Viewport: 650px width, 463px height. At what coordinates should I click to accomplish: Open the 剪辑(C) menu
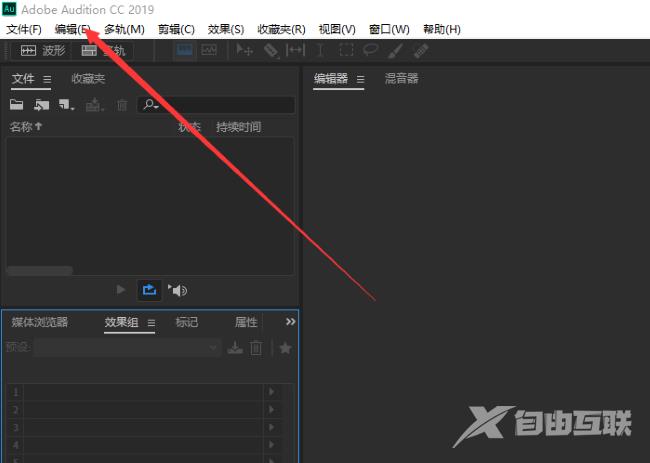tap(176, 29)
